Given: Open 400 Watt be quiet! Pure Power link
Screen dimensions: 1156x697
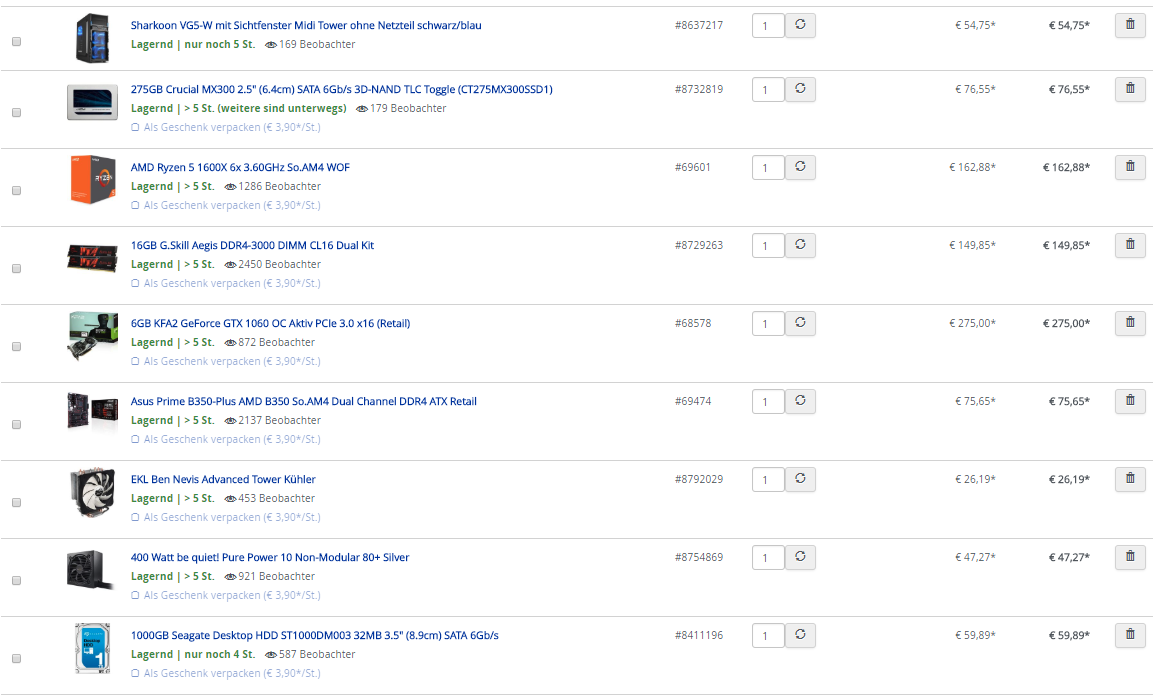Looking at the screenshot, I should click(270, 558).
